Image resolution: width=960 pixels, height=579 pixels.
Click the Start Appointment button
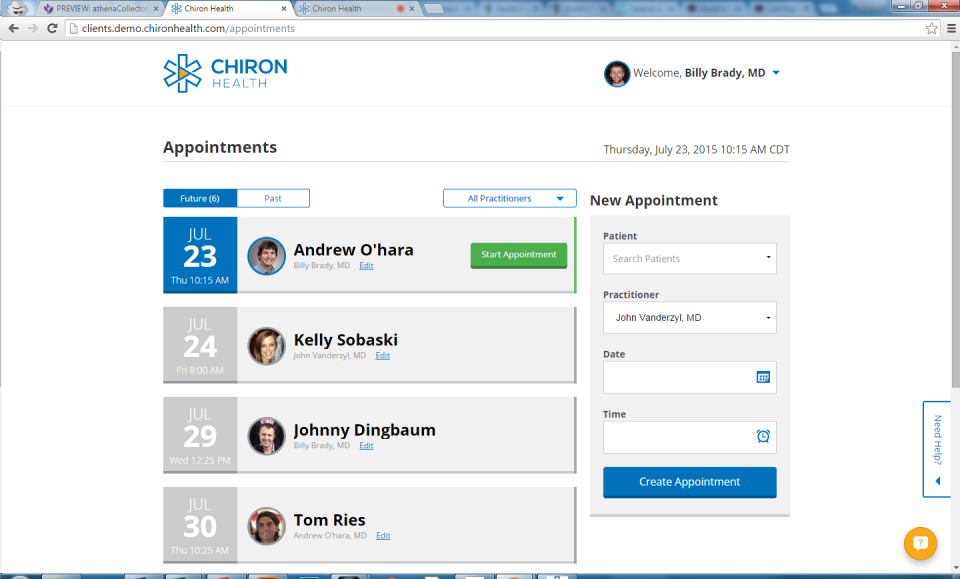(x=519, y=255)
